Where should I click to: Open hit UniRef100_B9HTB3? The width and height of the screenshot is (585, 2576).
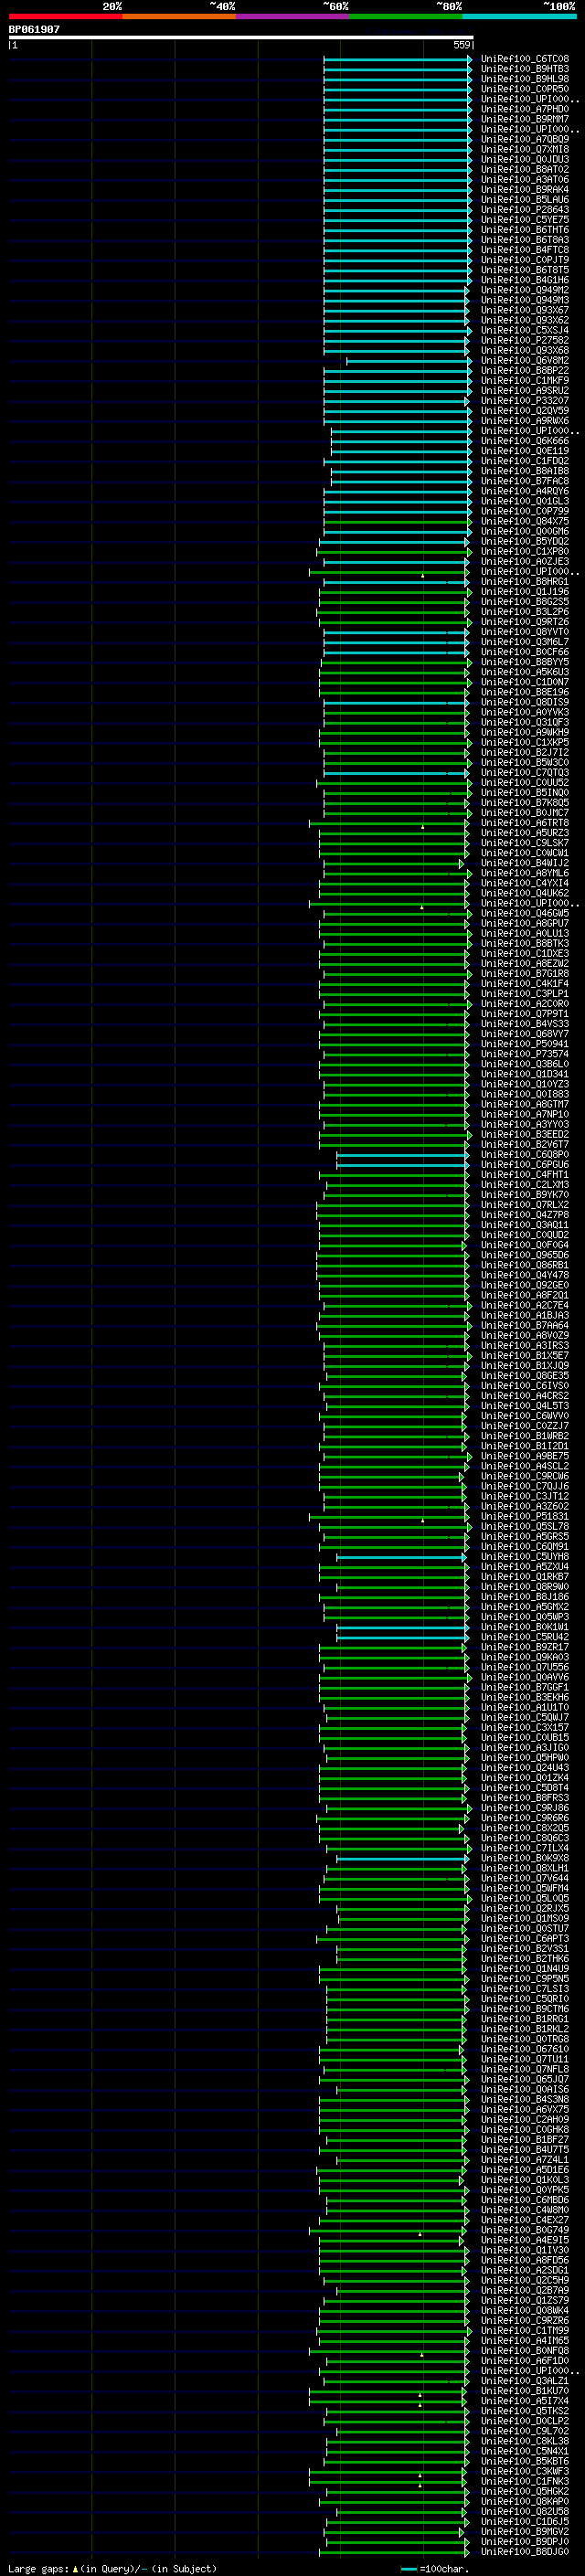(x=525, y=69)
